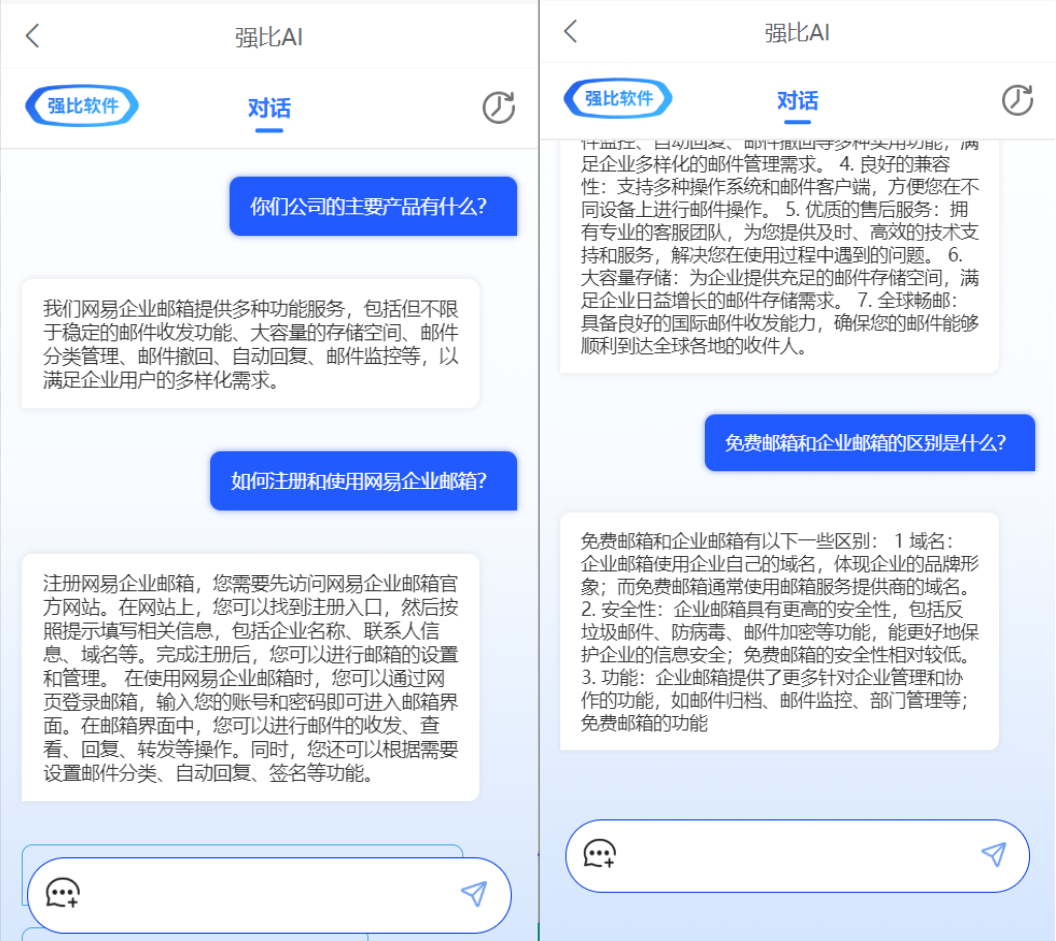Click the 强比软件 logo in the right panel
1056x941 pixels.
point(618,98)
